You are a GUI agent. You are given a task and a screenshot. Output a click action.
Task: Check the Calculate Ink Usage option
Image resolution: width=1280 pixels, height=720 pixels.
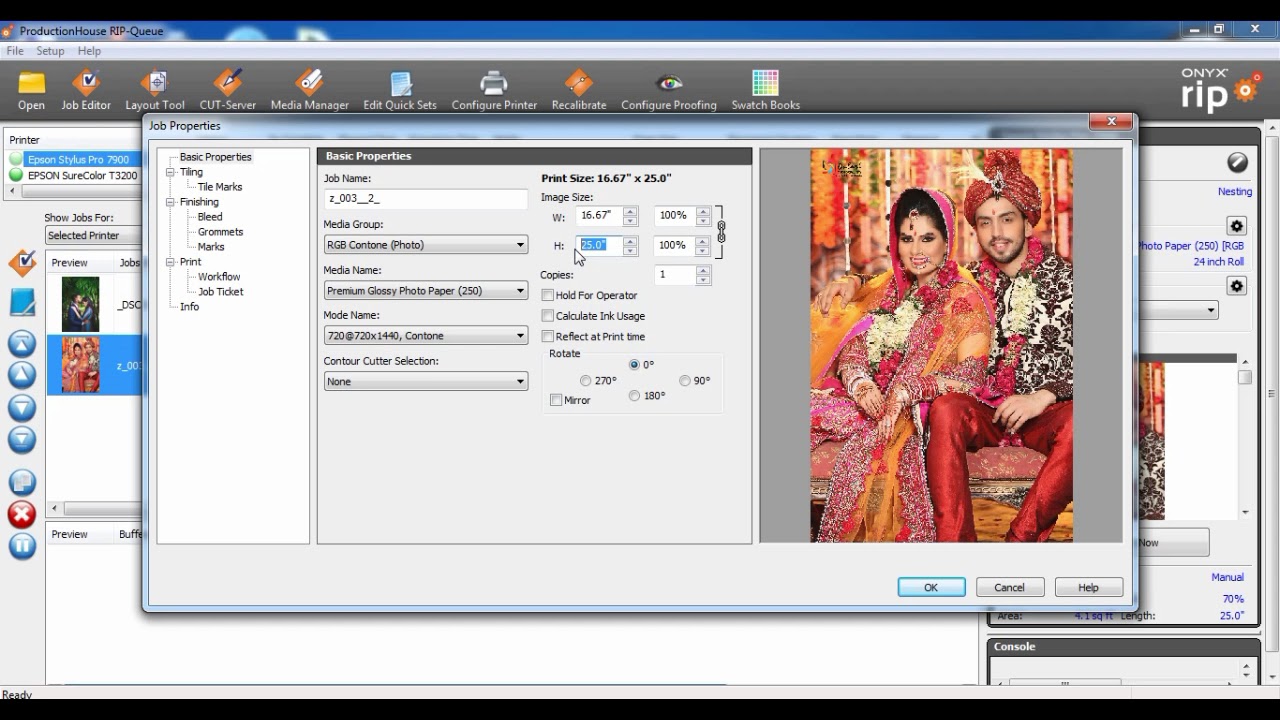[547, 316]
